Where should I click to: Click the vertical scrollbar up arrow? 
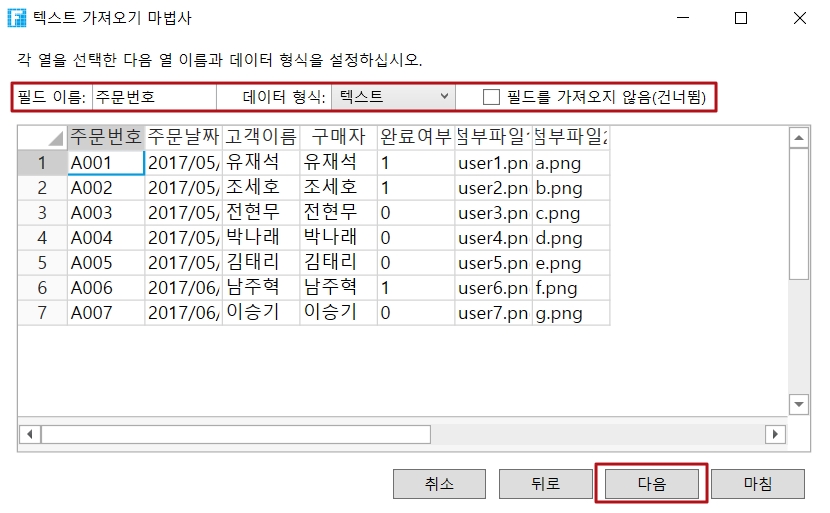[798, 137]
